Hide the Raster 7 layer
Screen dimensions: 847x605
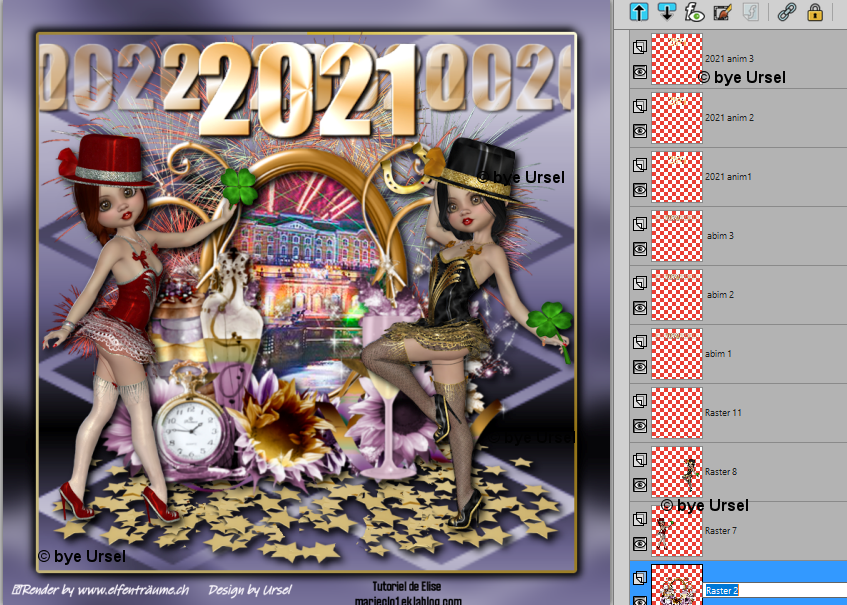click(x=640, y=544)
